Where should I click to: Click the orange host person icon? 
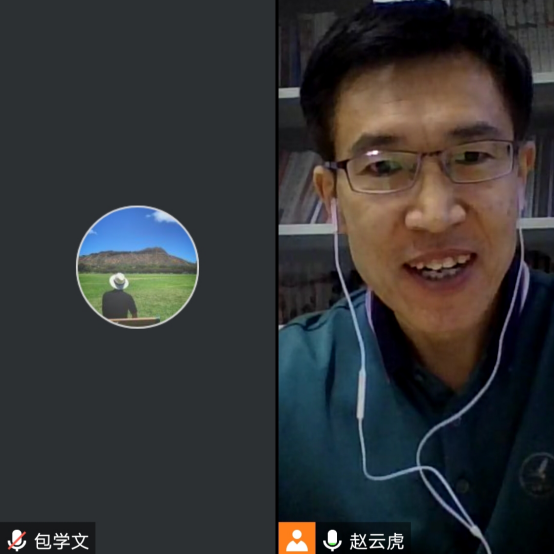click(297, 538)
